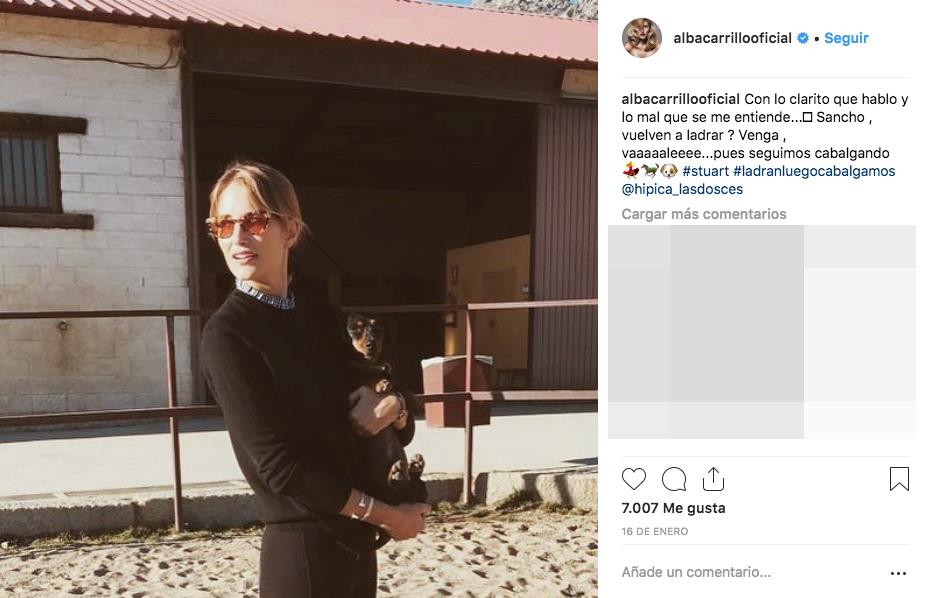931x598 pixels.
Task: View the 7.007 Me gusta likes list
Action: coord(673,508)
